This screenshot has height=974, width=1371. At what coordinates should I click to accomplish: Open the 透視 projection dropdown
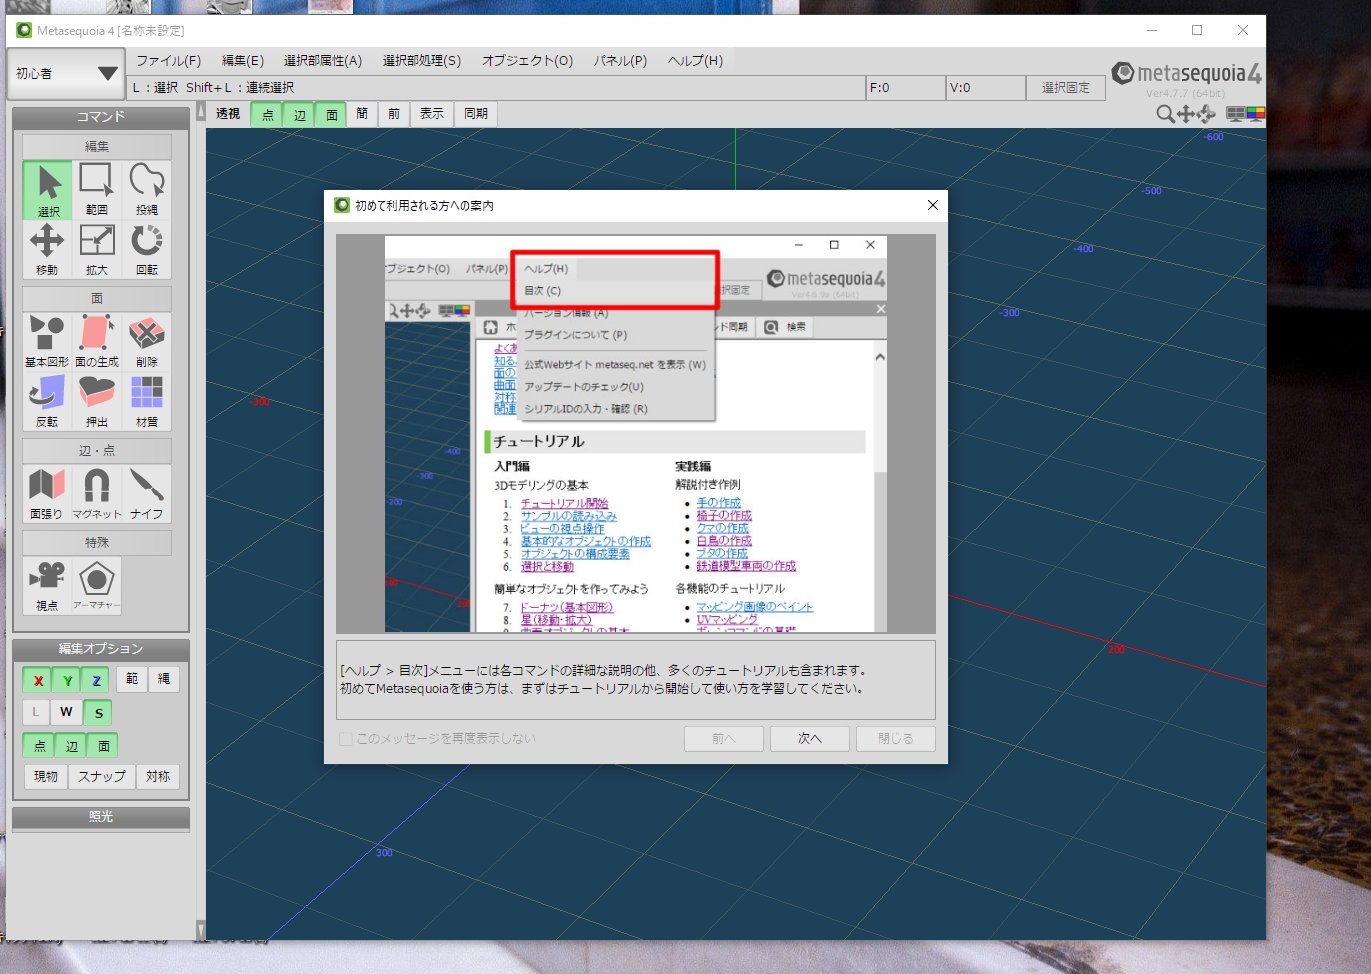[x=229, y=114]
